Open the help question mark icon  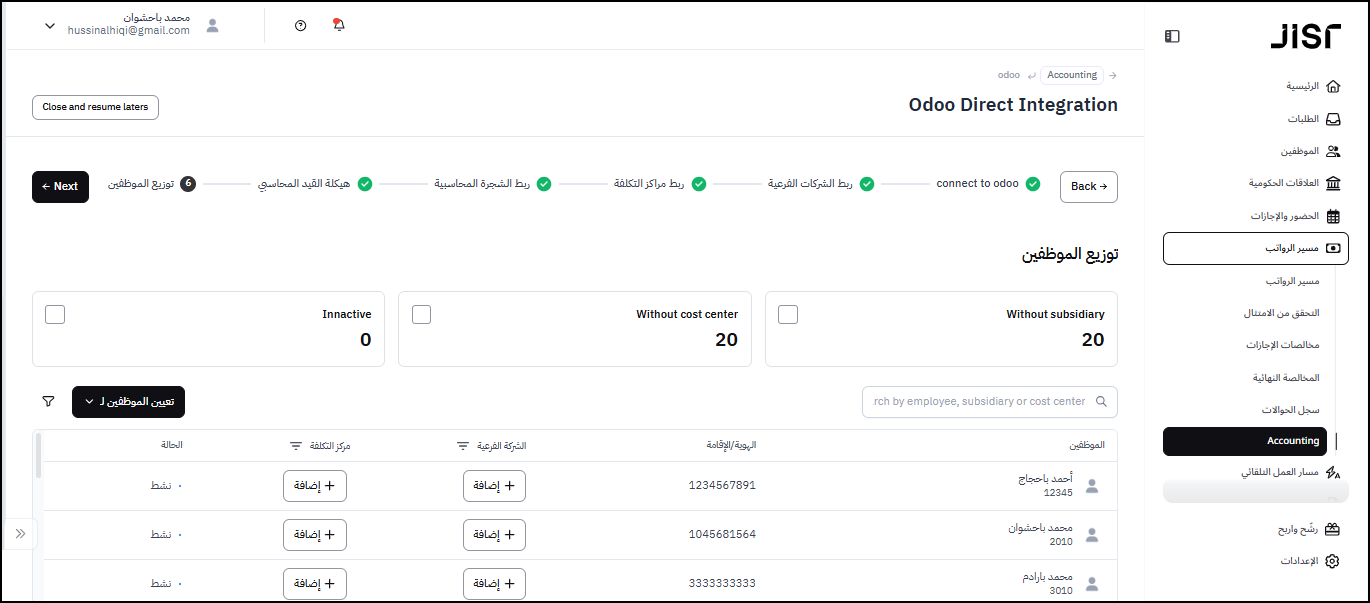301,26
